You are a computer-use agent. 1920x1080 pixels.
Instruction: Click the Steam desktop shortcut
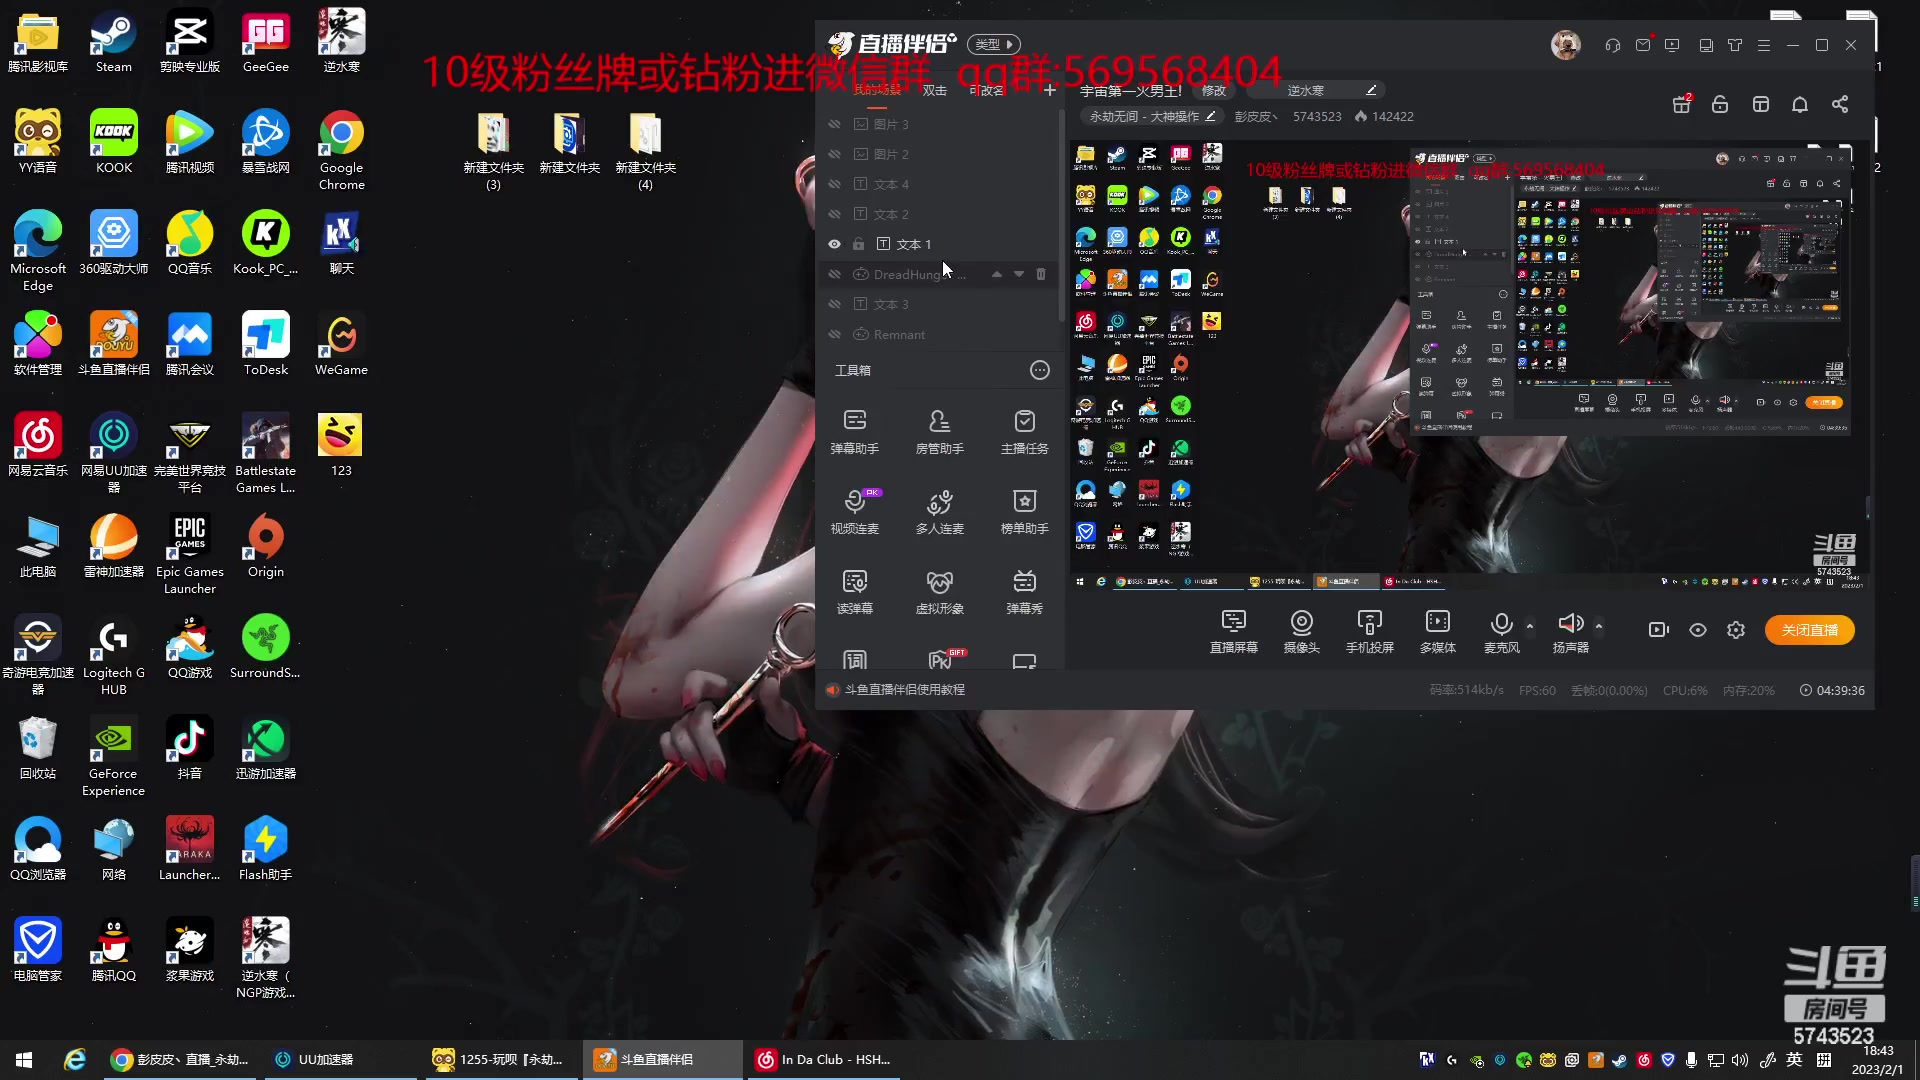click(x=113, y=42)
